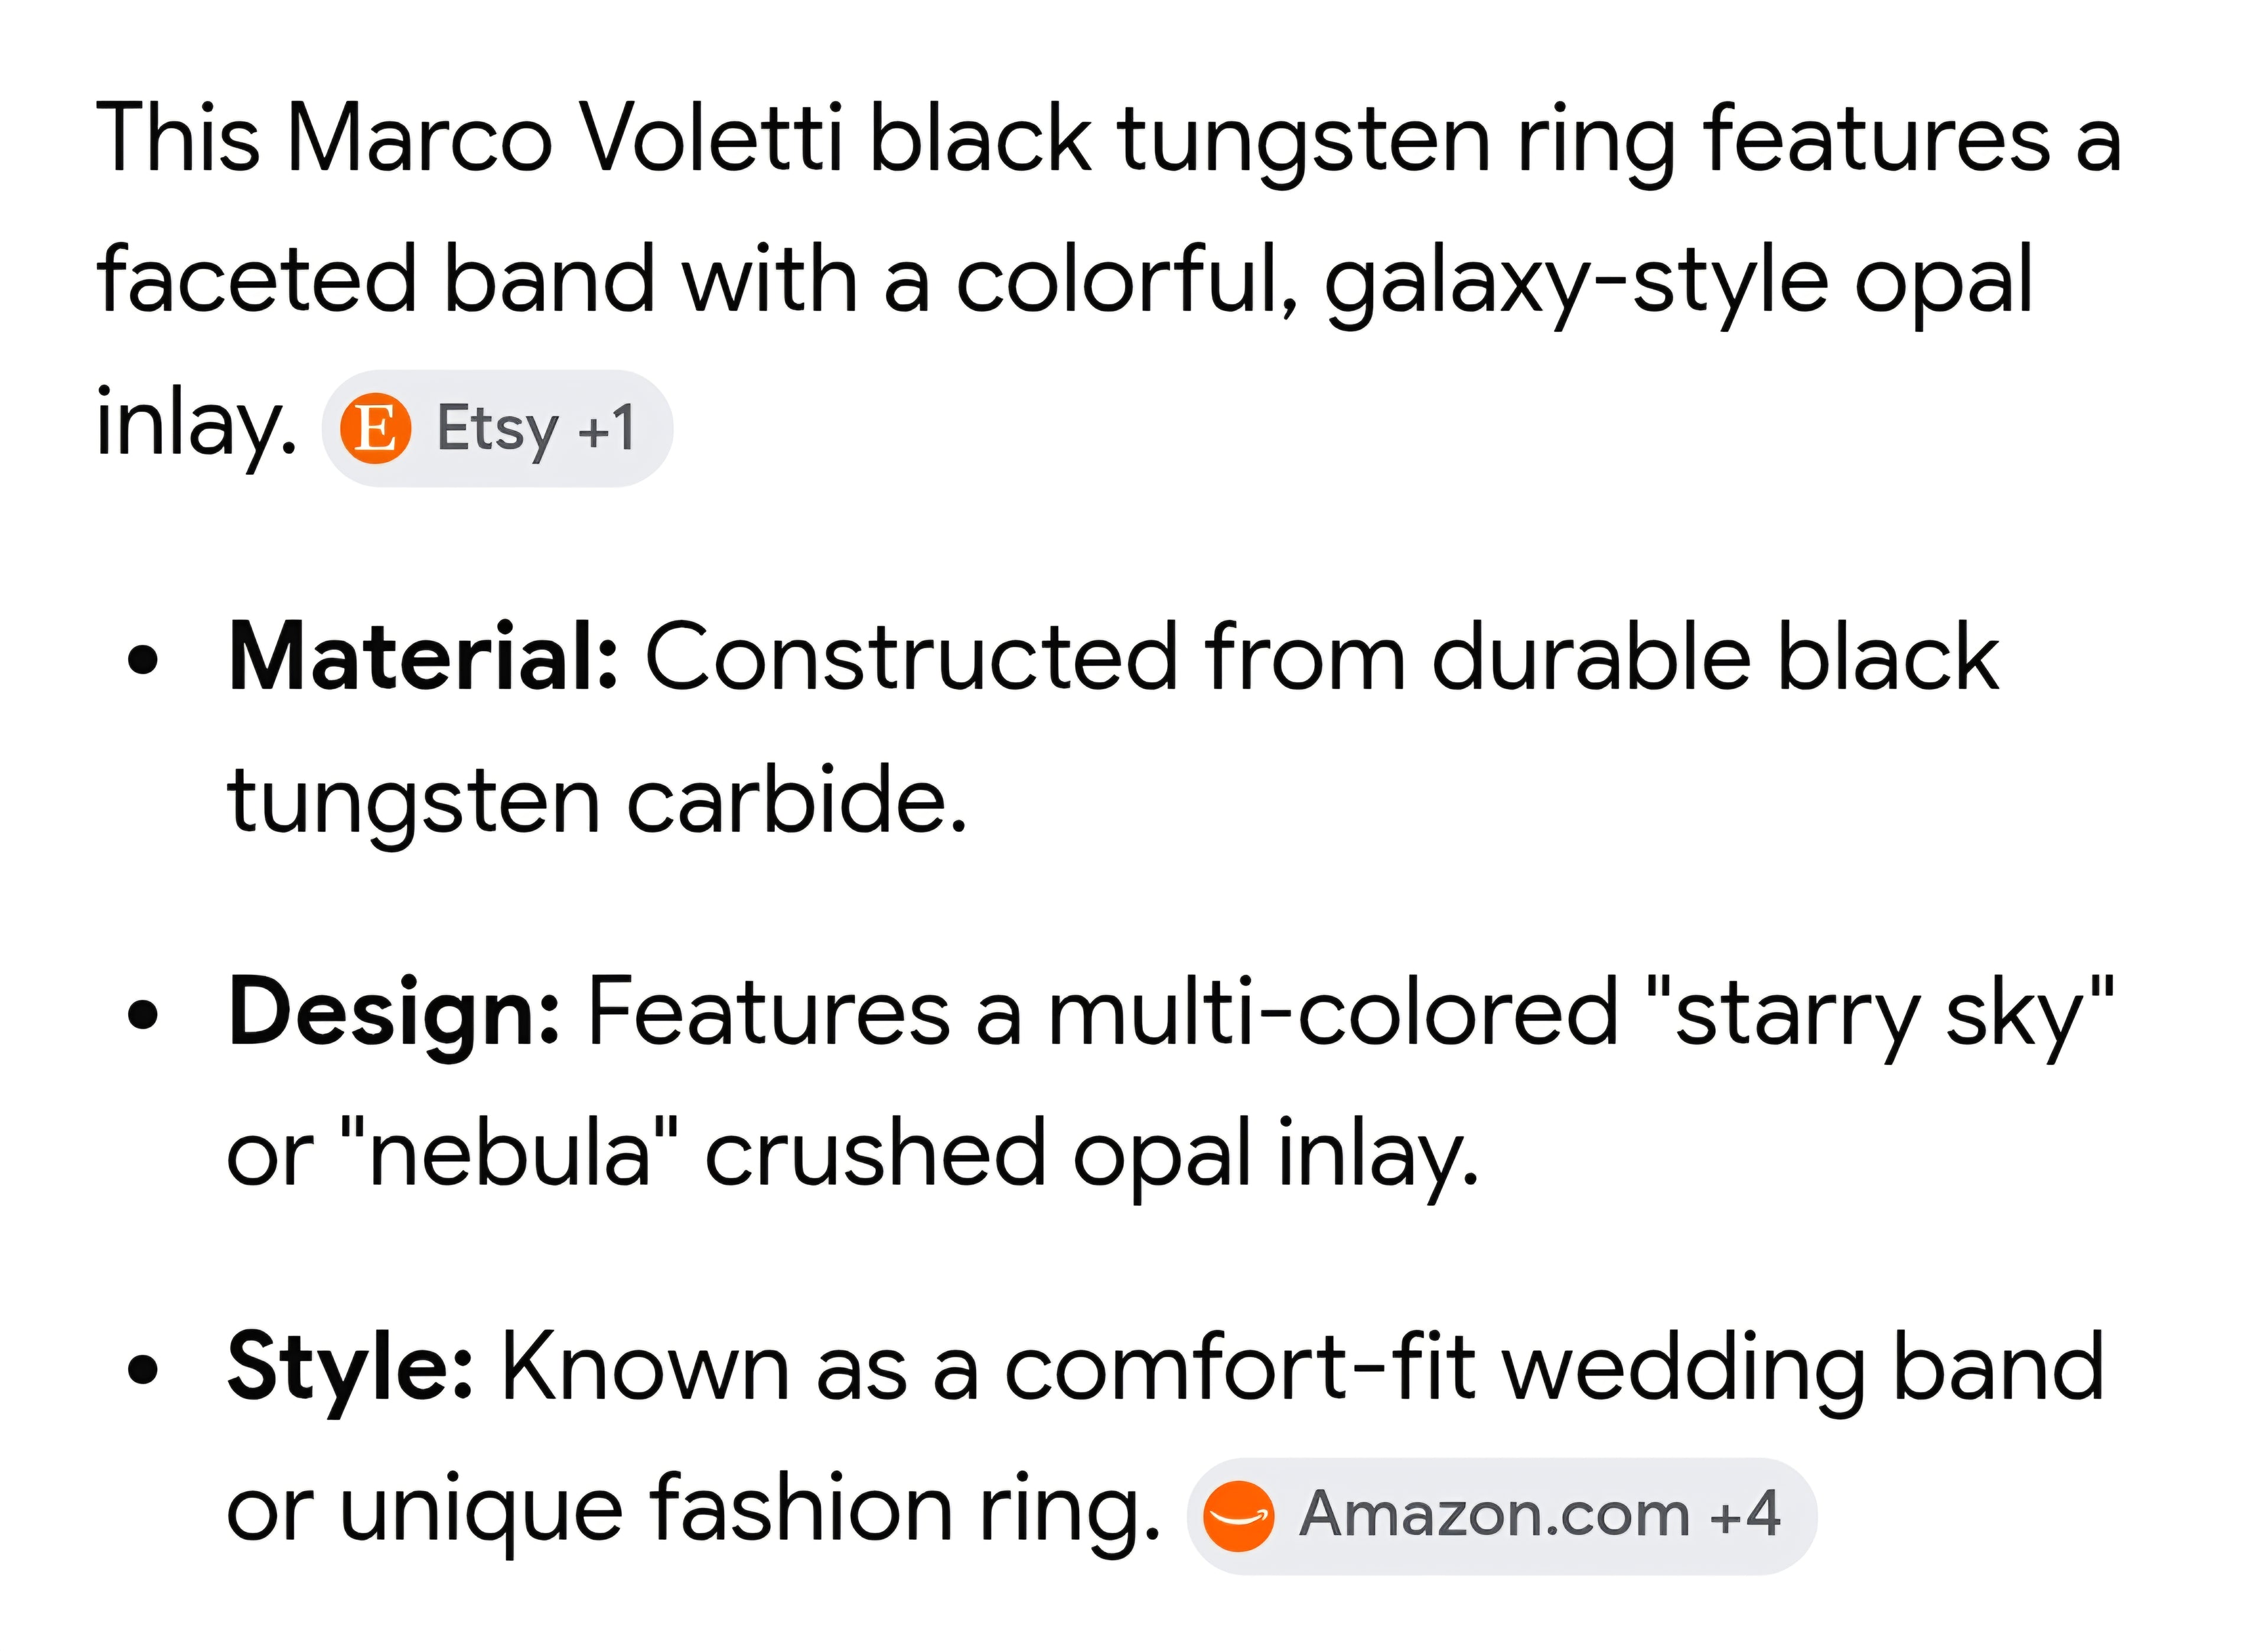Click the +1 count beside Etsy
This screenshot has width=2268, height=1651.
point(606,428)
